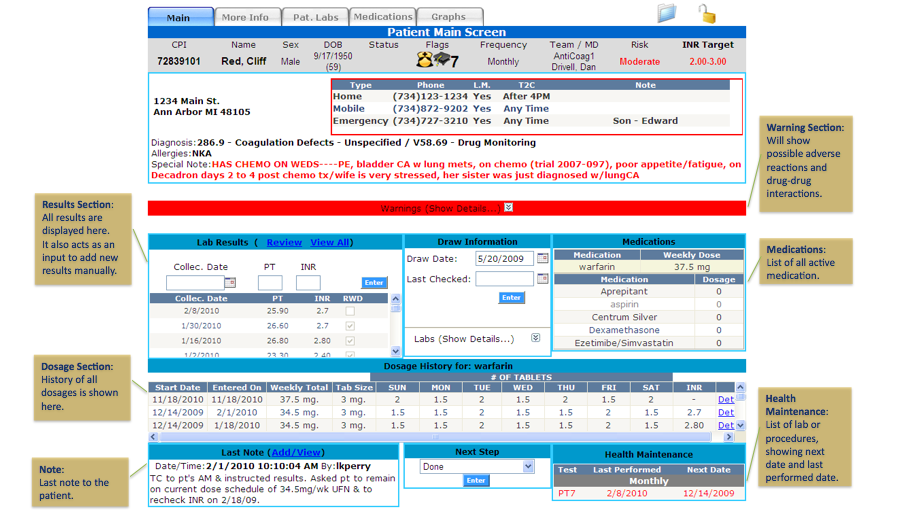This screenshot has width=900, height=518.
Task: Click the PT7 health maintenance test row
Action: click(649, 493)
